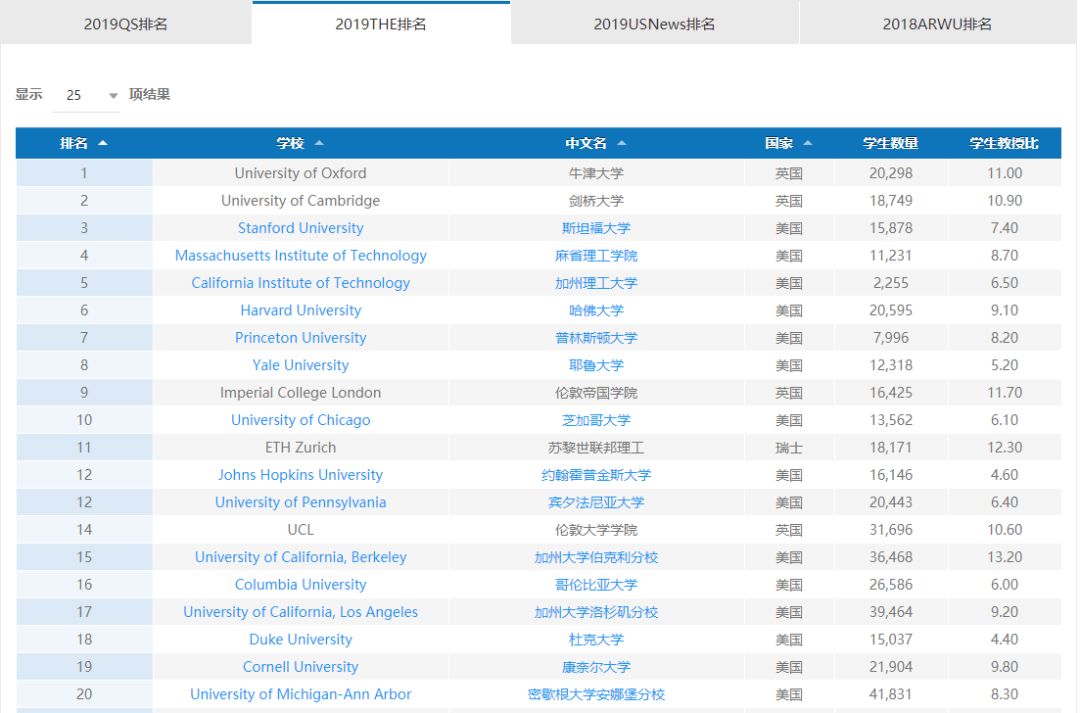Screen dimensions: 1080x713
Task: Open University of California, Los Angeles link
Action: coord(300,612)
